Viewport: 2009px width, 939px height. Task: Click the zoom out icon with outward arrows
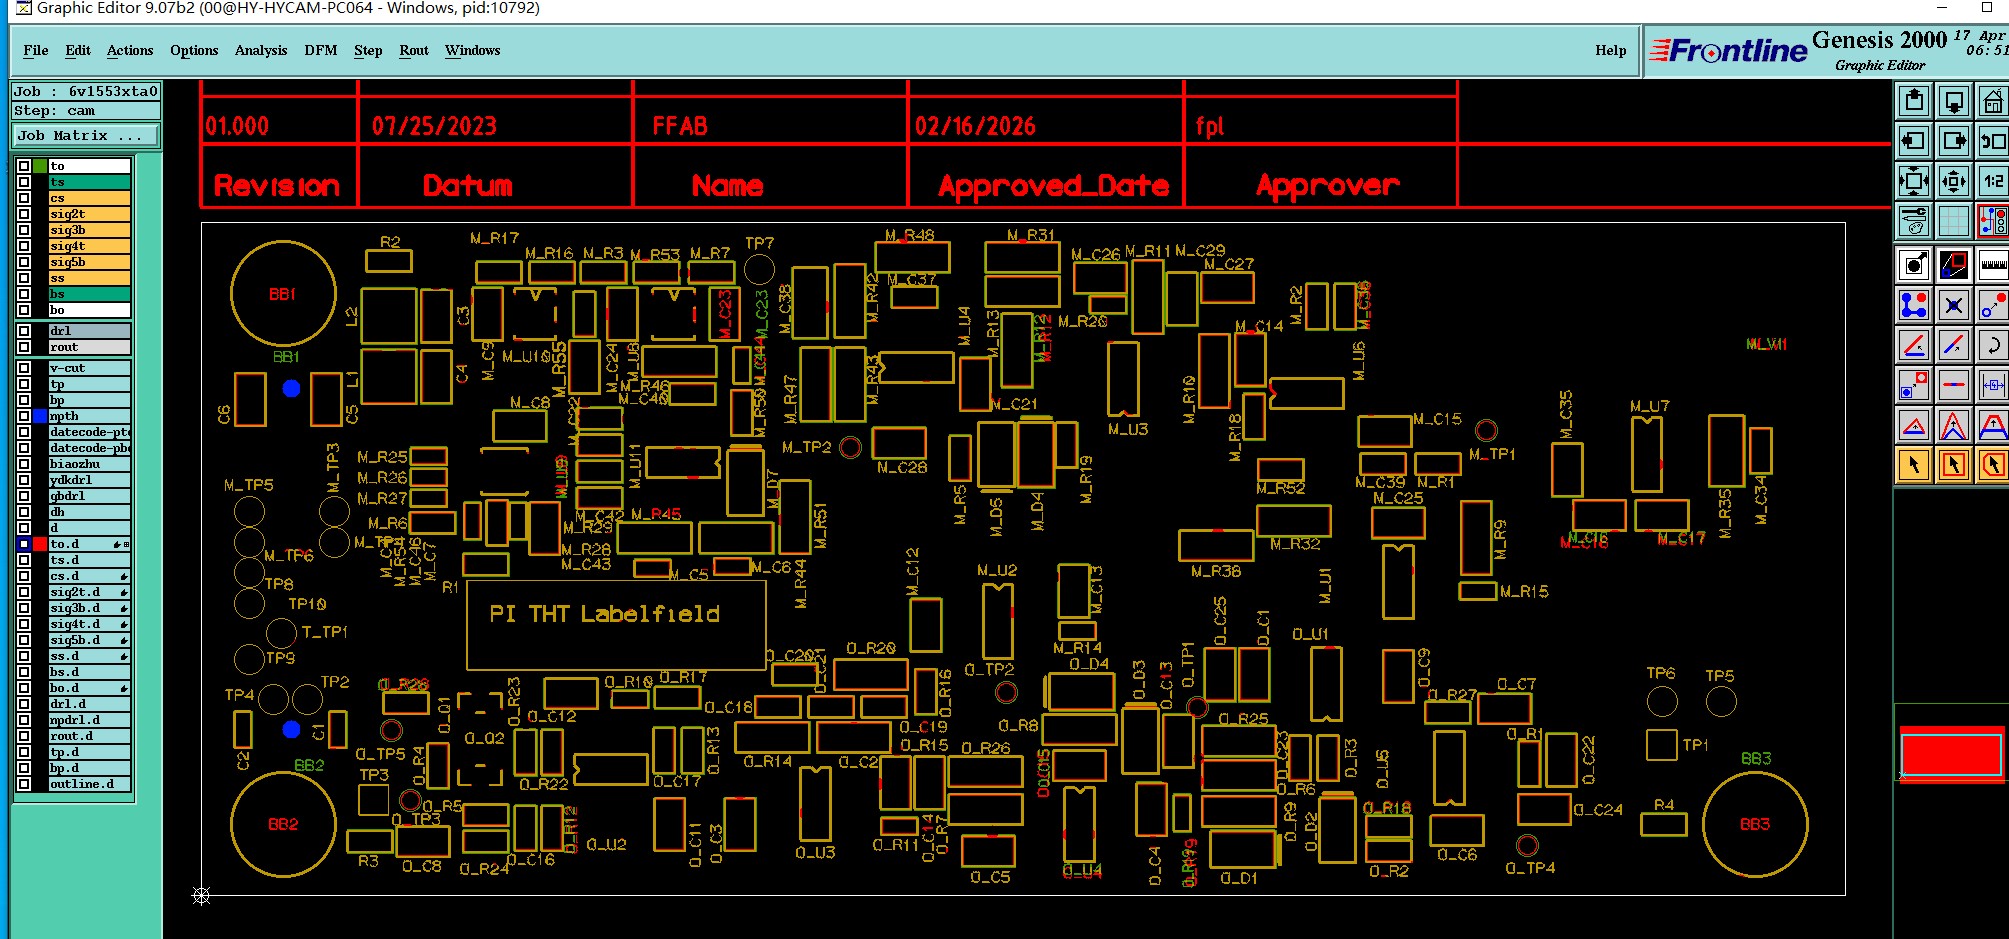[1954, 181]
